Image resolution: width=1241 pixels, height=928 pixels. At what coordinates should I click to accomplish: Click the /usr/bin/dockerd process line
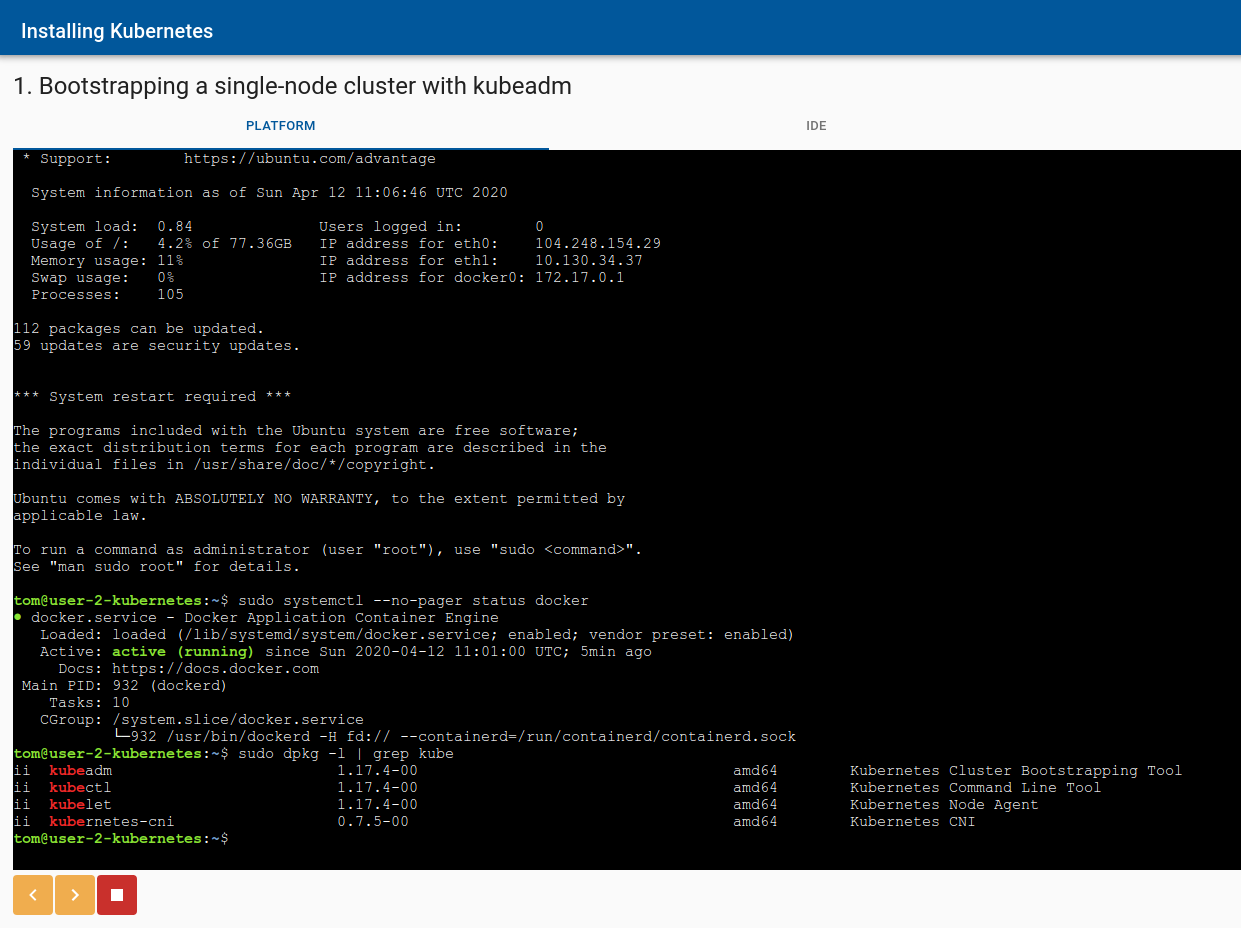(x=455, y=736)
